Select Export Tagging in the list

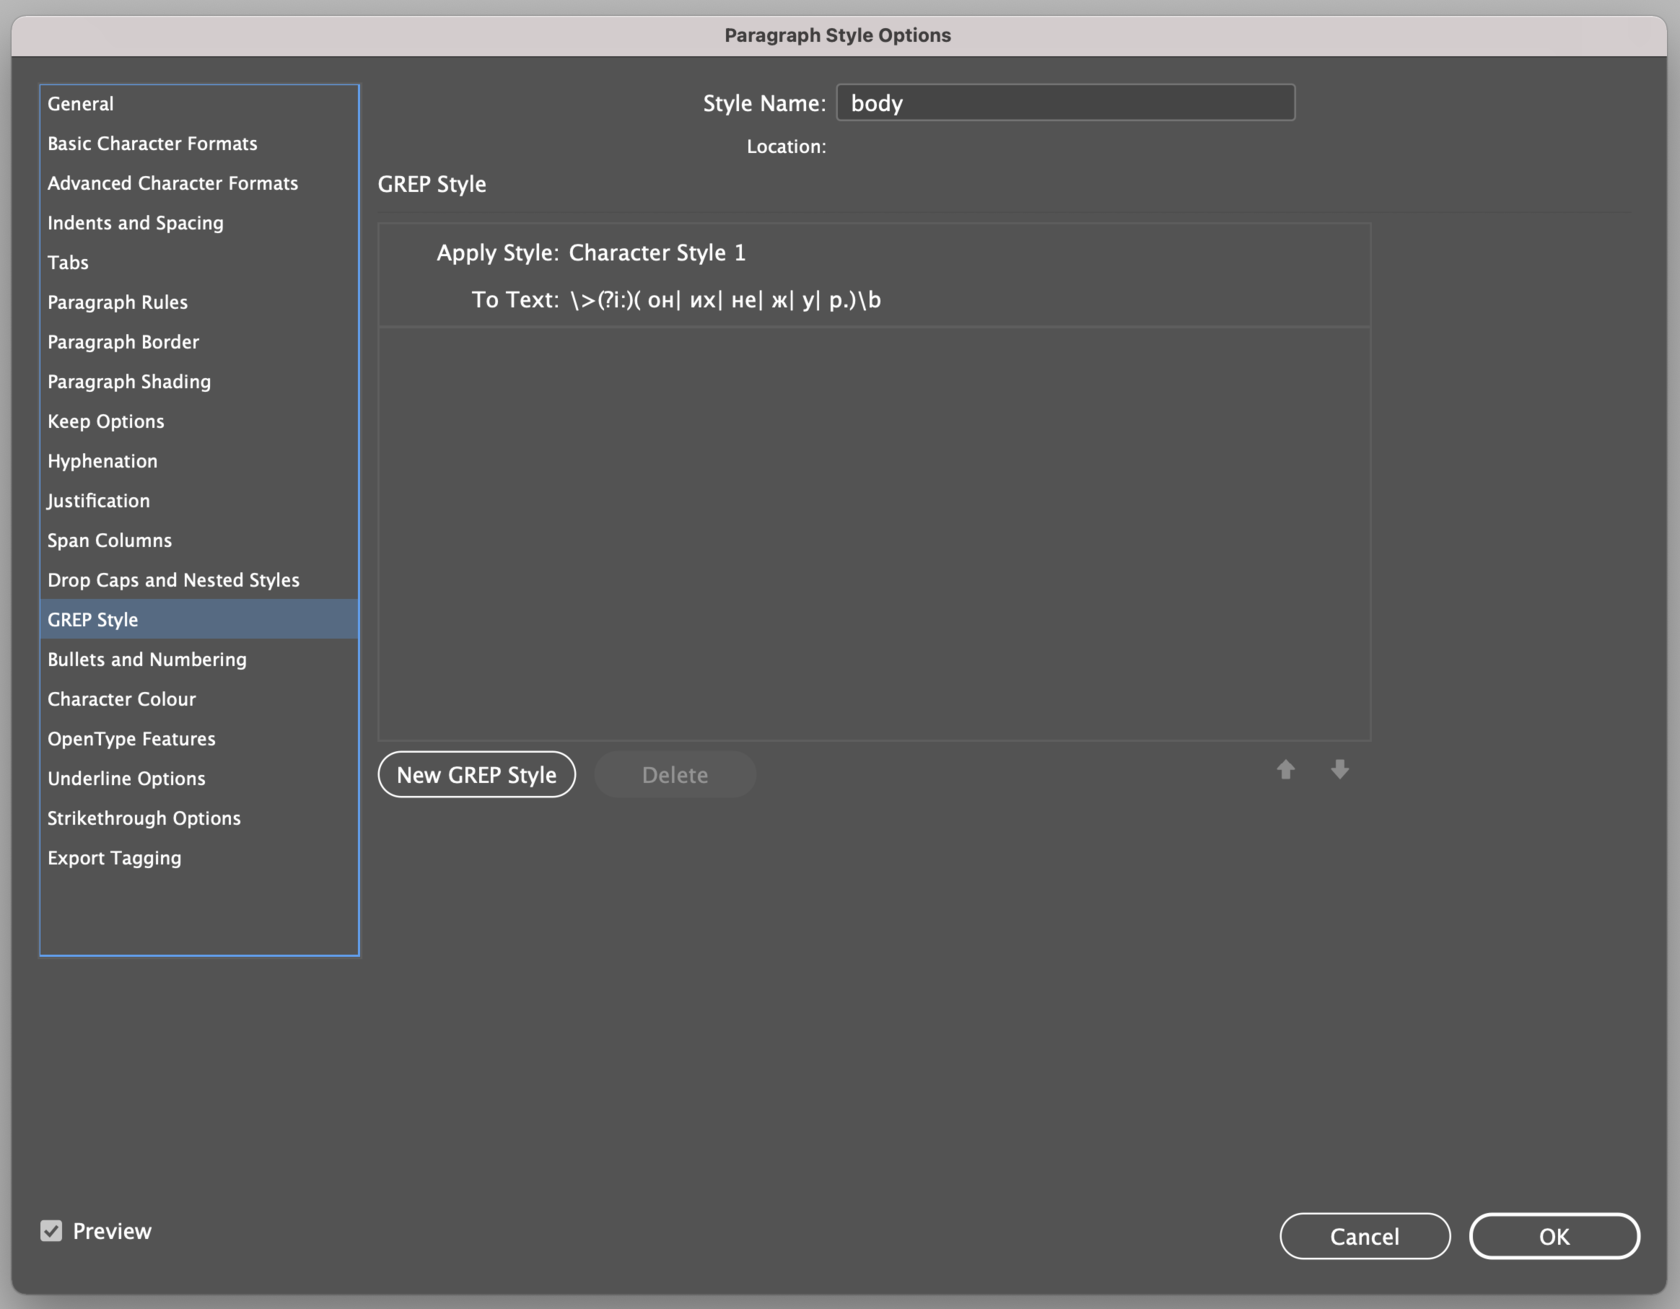click(x=115, y=858)
